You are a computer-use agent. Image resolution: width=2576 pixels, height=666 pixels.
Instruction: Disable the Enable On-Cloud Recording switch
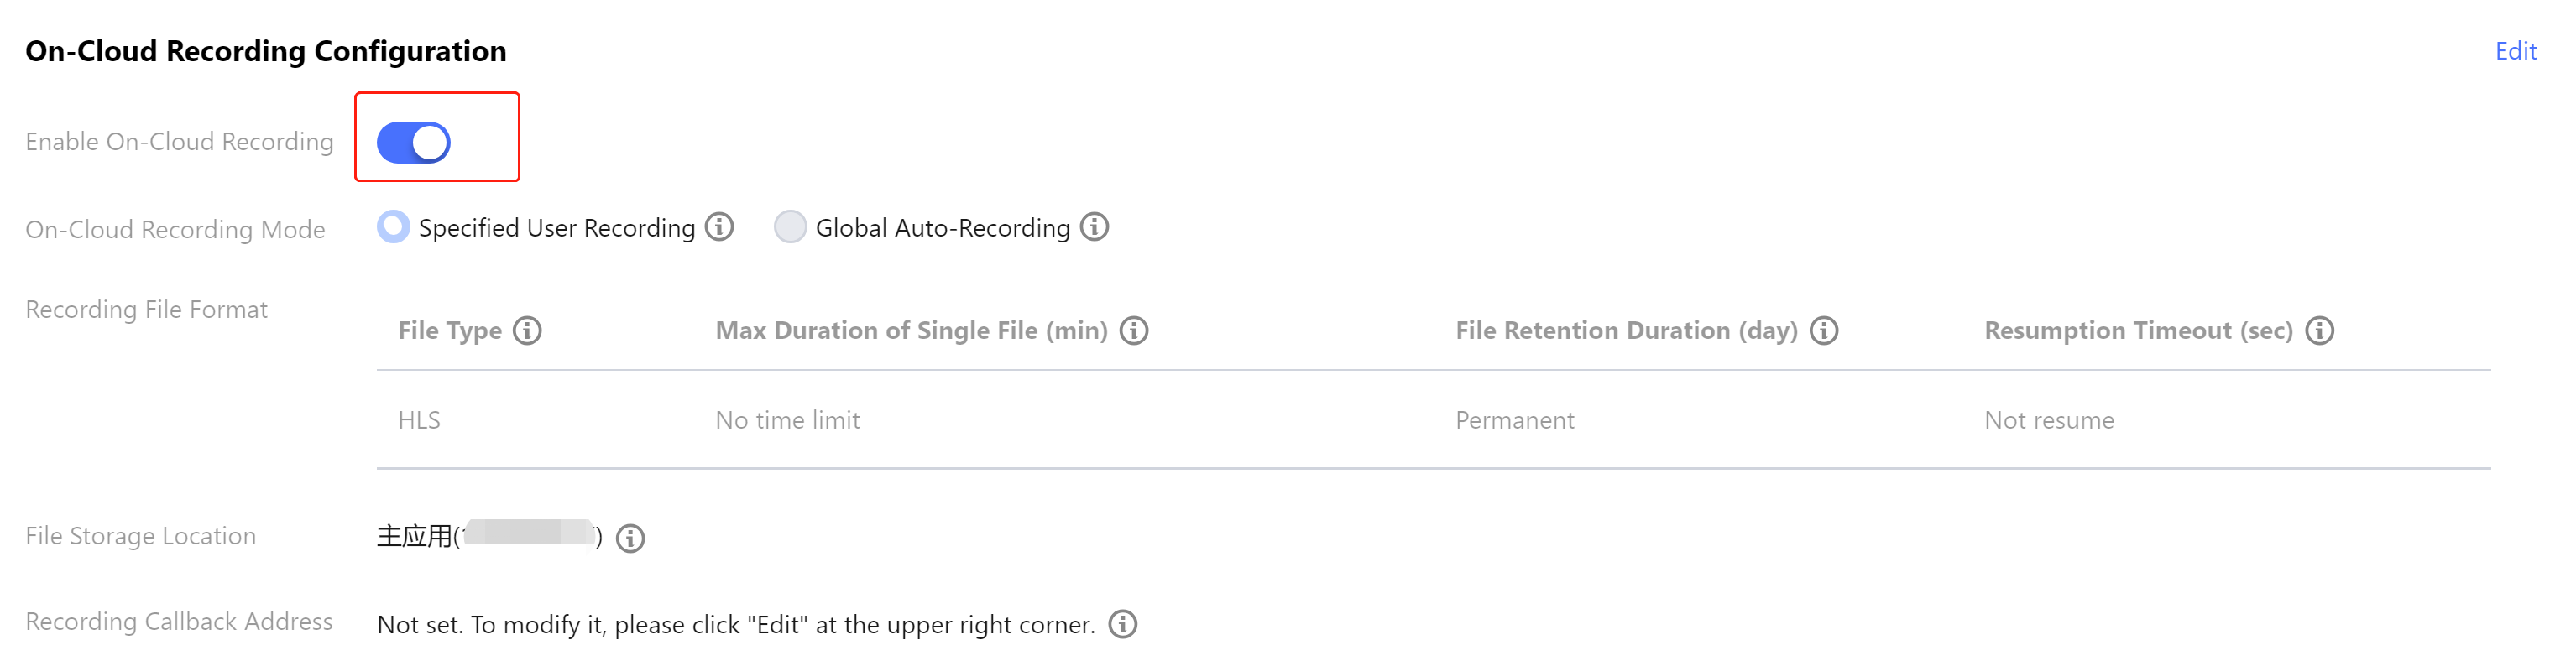point(414,142)
